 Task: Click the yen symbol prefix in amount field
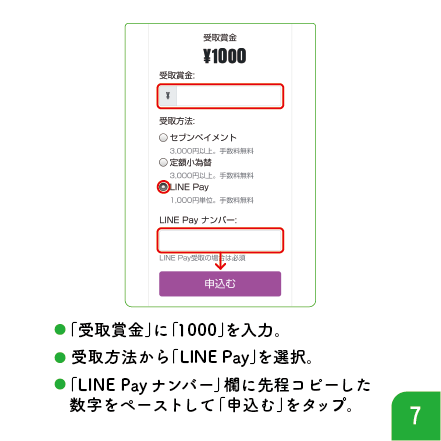(x=168, y=96)
